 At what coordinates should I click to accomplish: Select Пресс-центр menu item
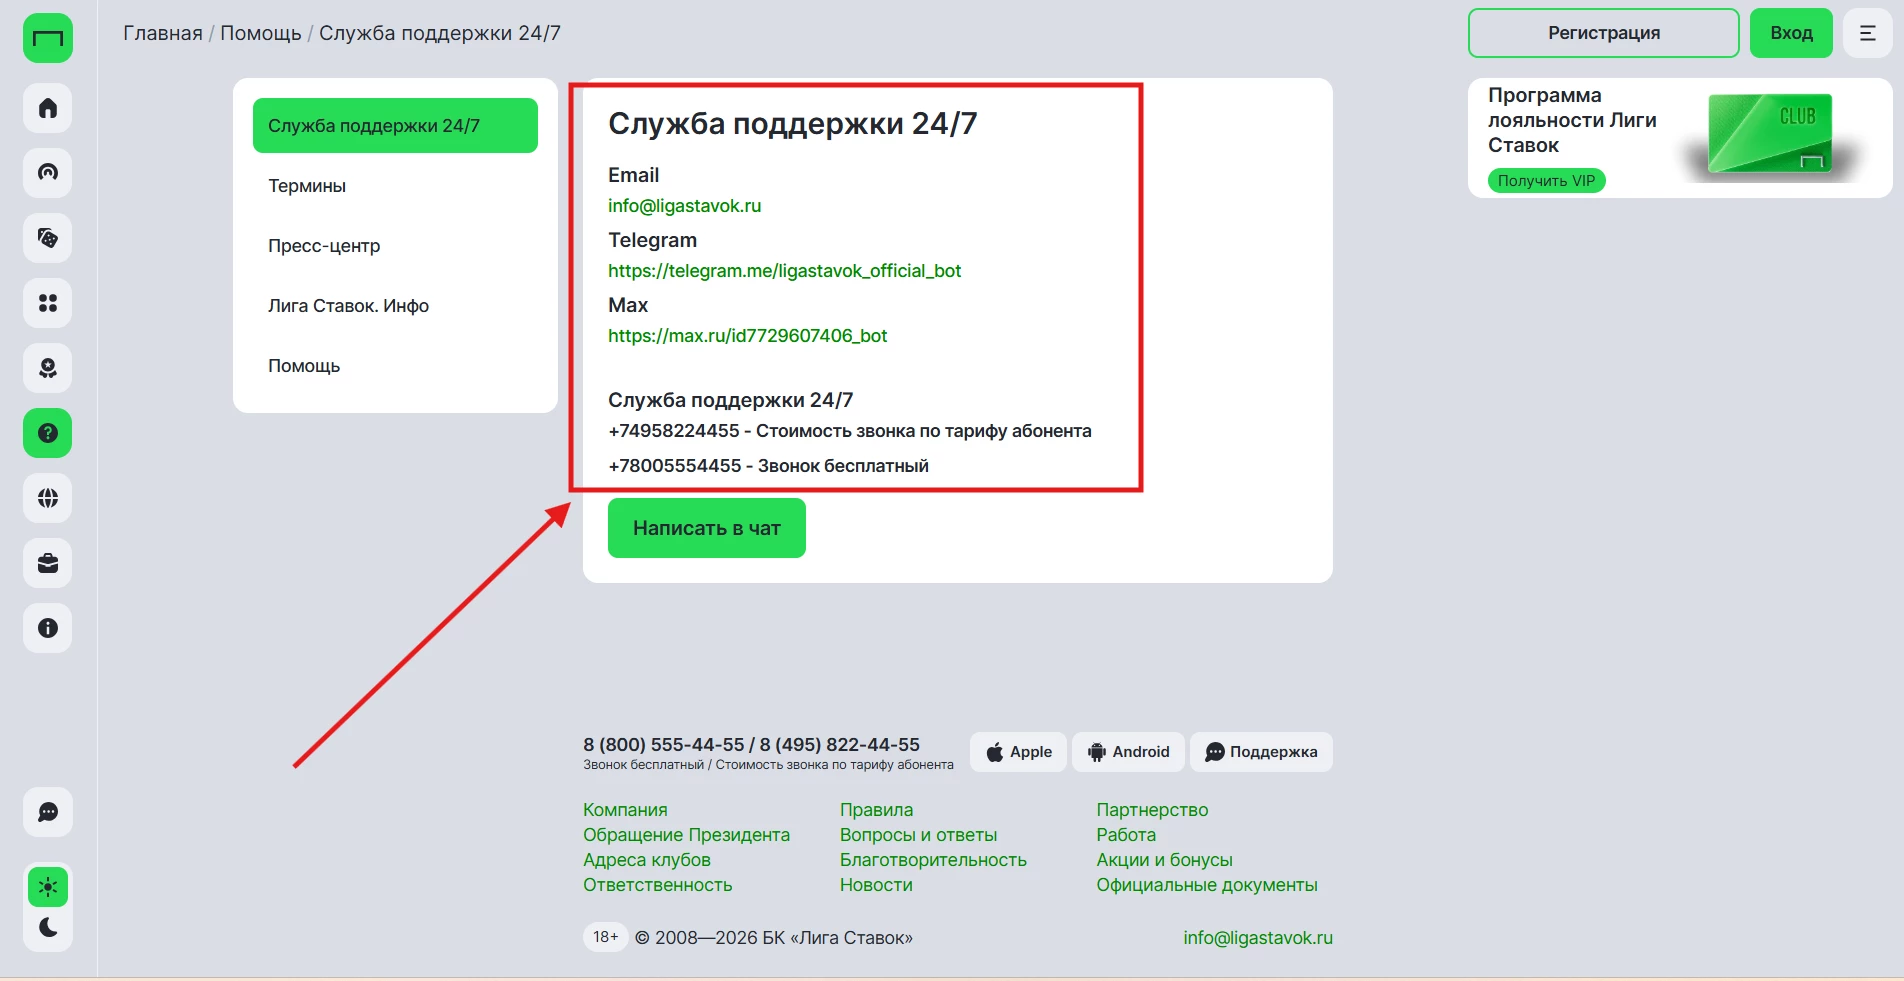pyautogui.click(x=395, y=246)
